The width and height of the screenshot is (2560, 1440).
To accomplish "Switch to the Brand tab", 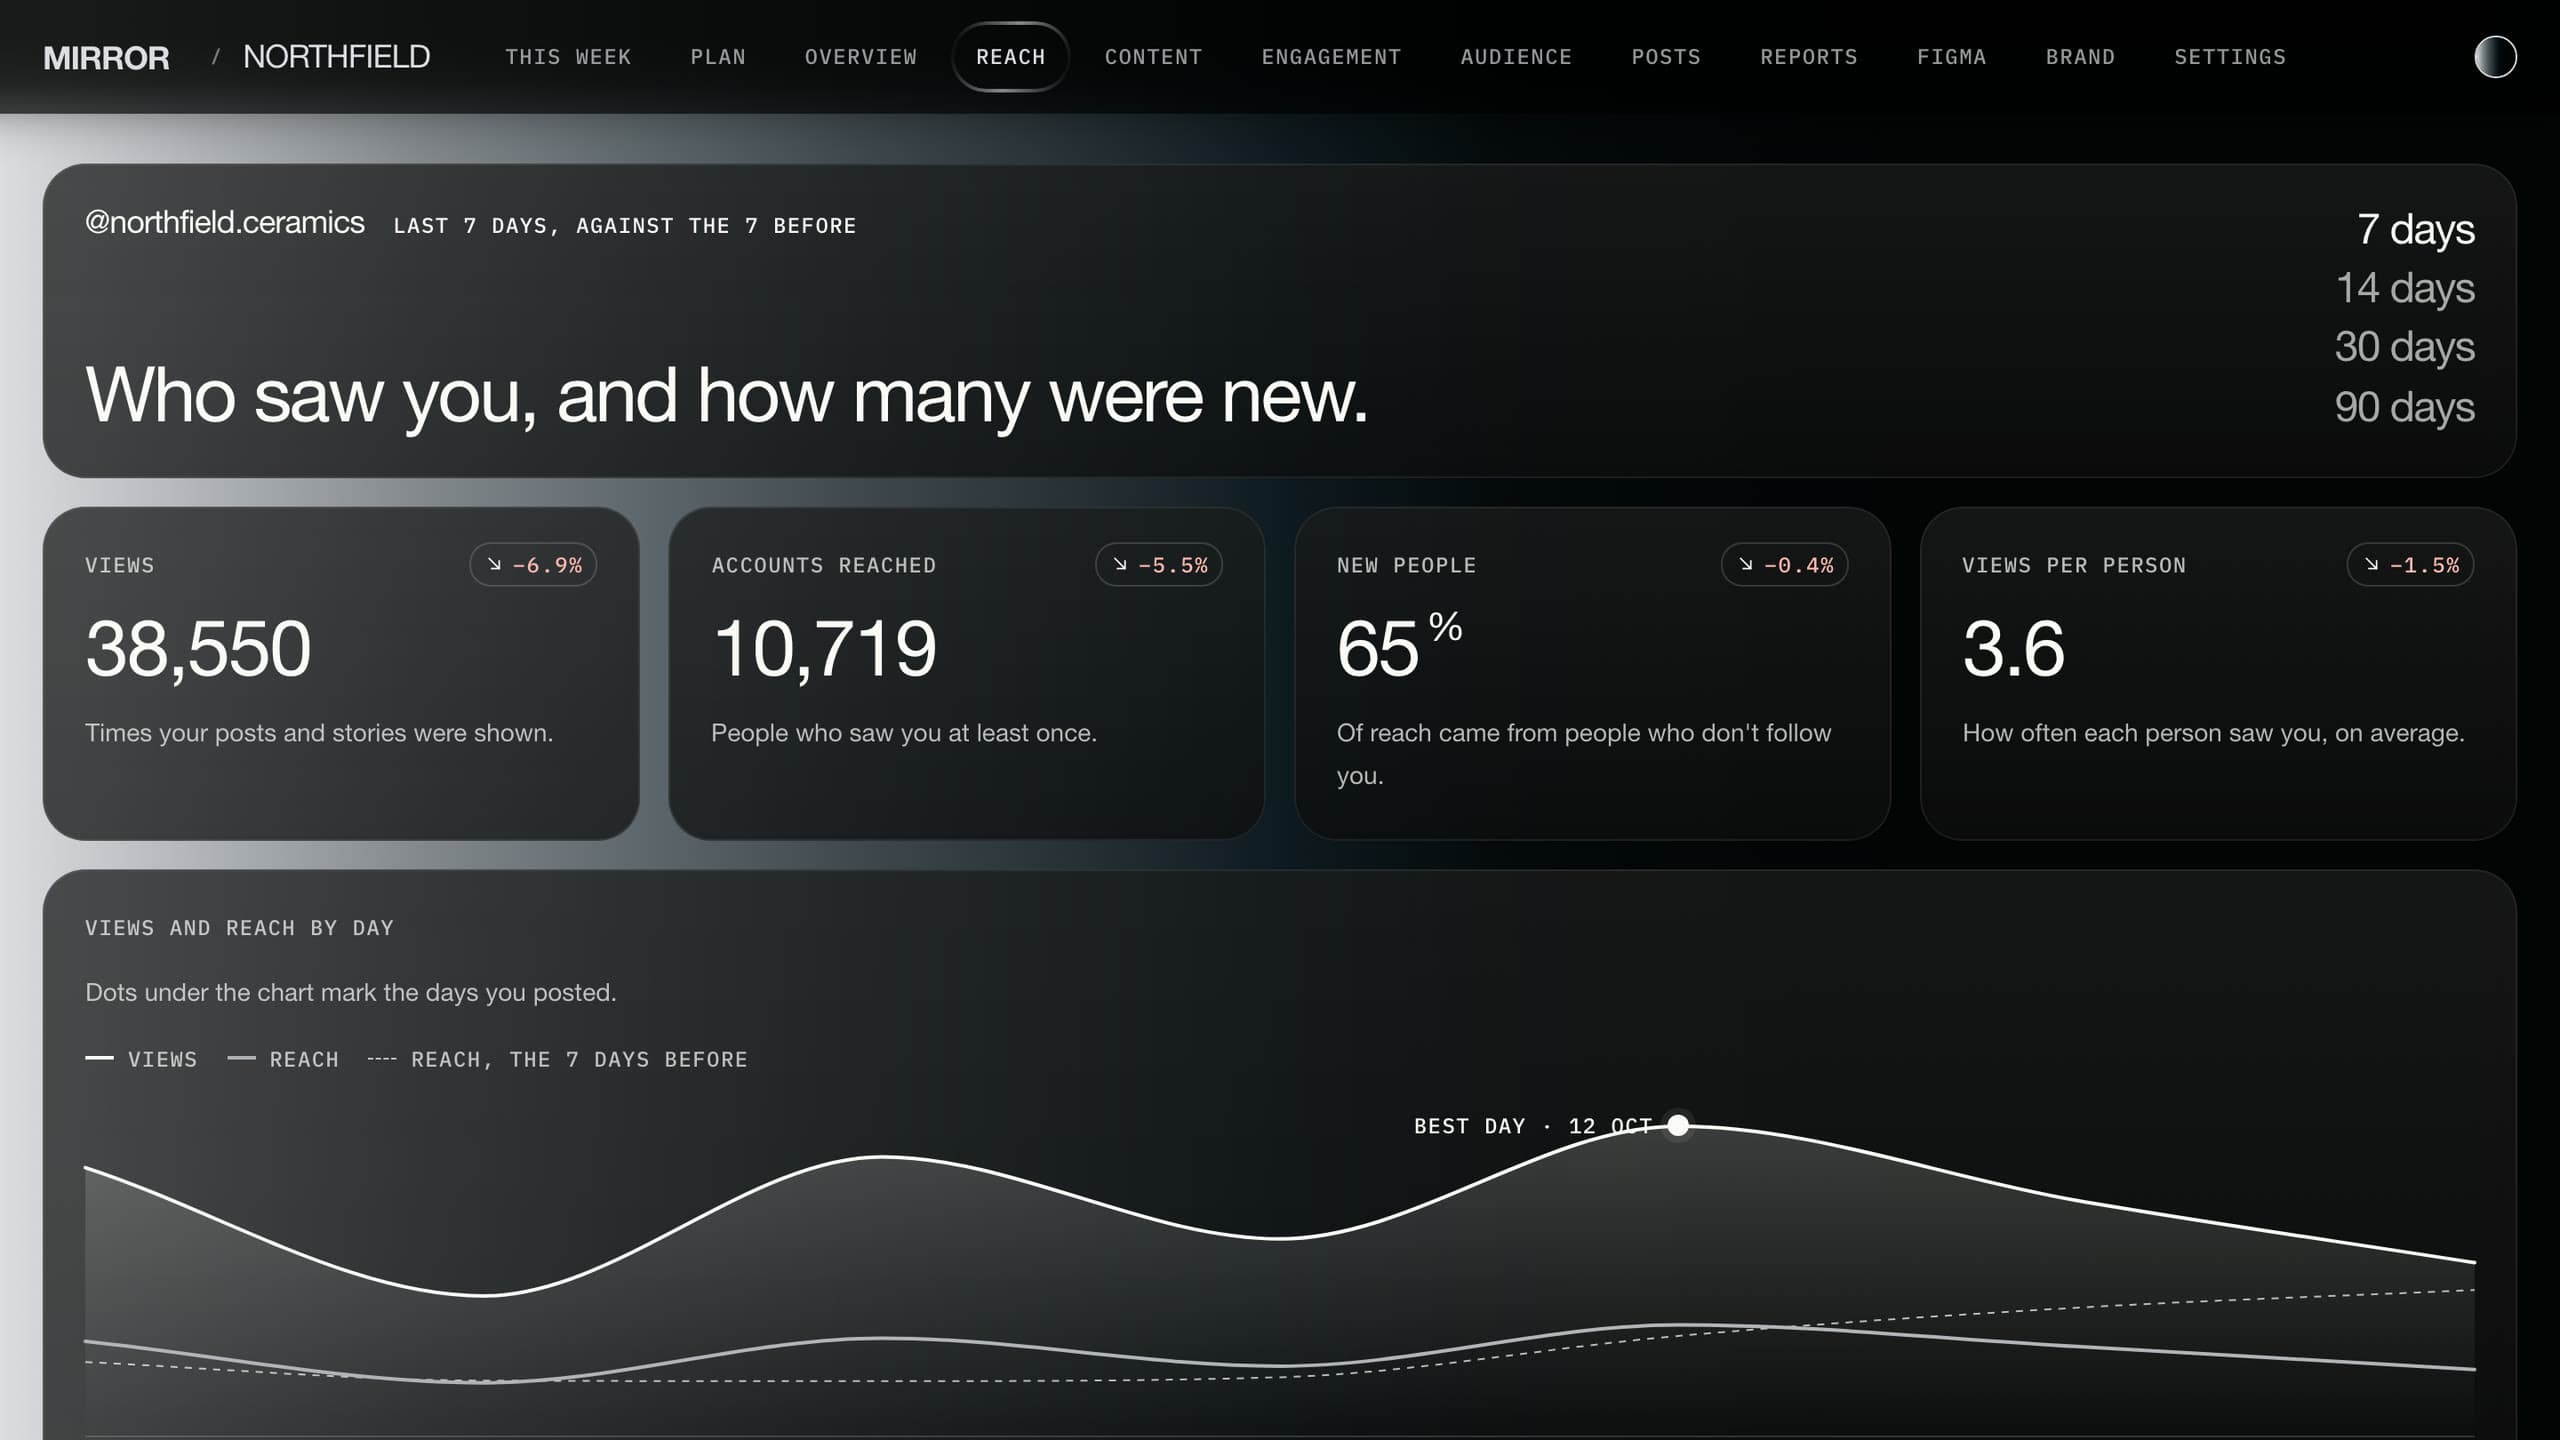I will 2080,57.
